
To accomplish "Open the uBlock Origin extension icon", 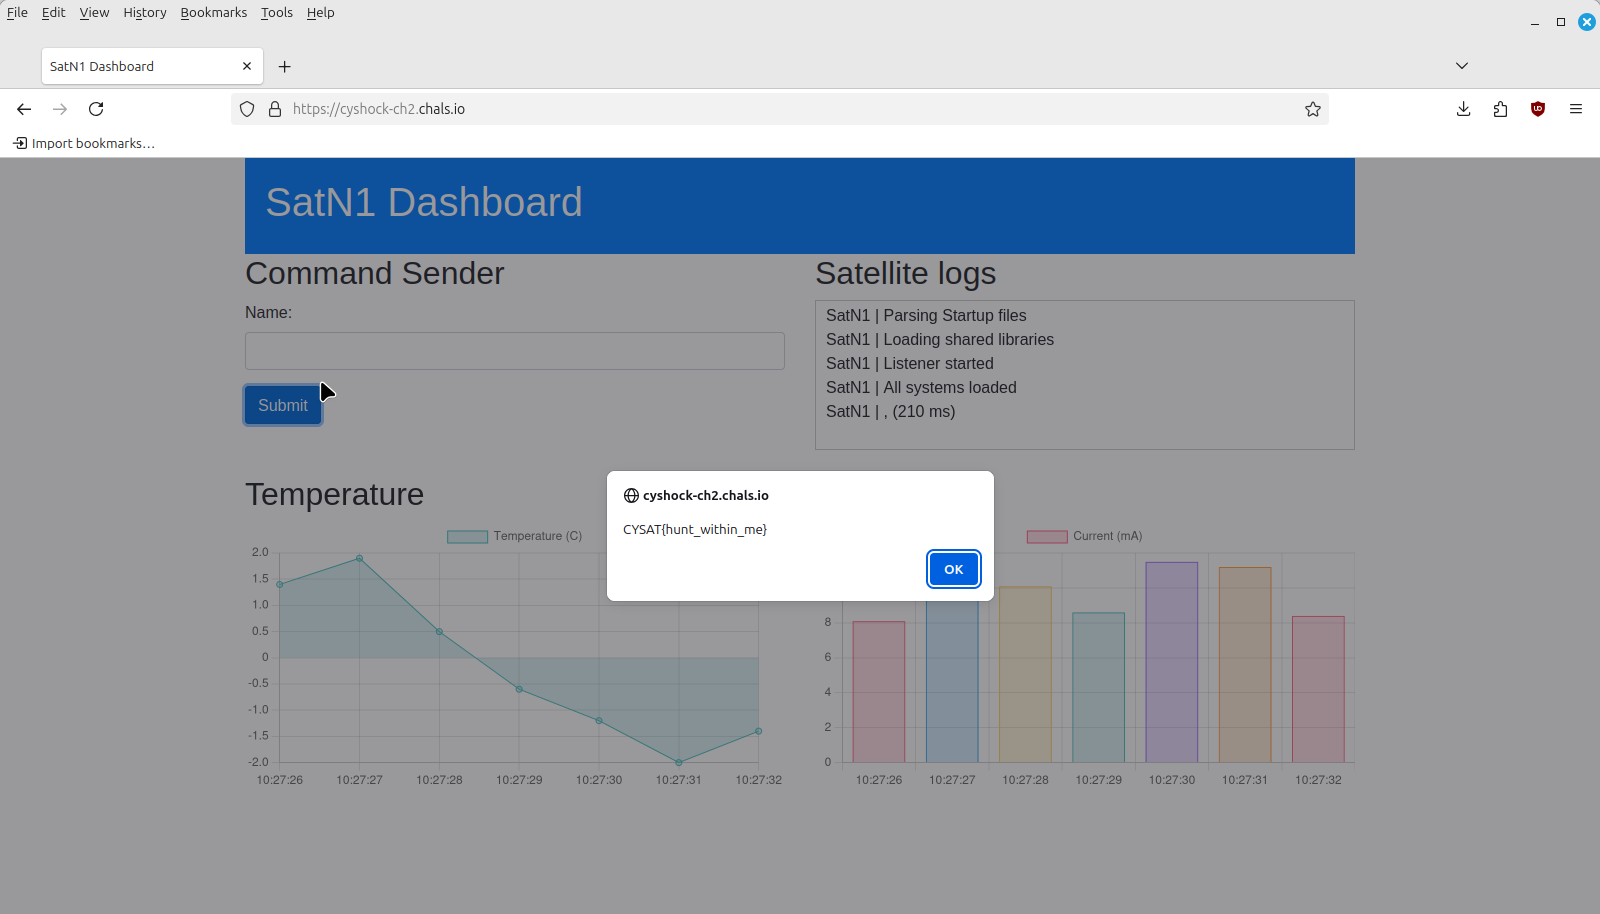I will (1537, 109).
